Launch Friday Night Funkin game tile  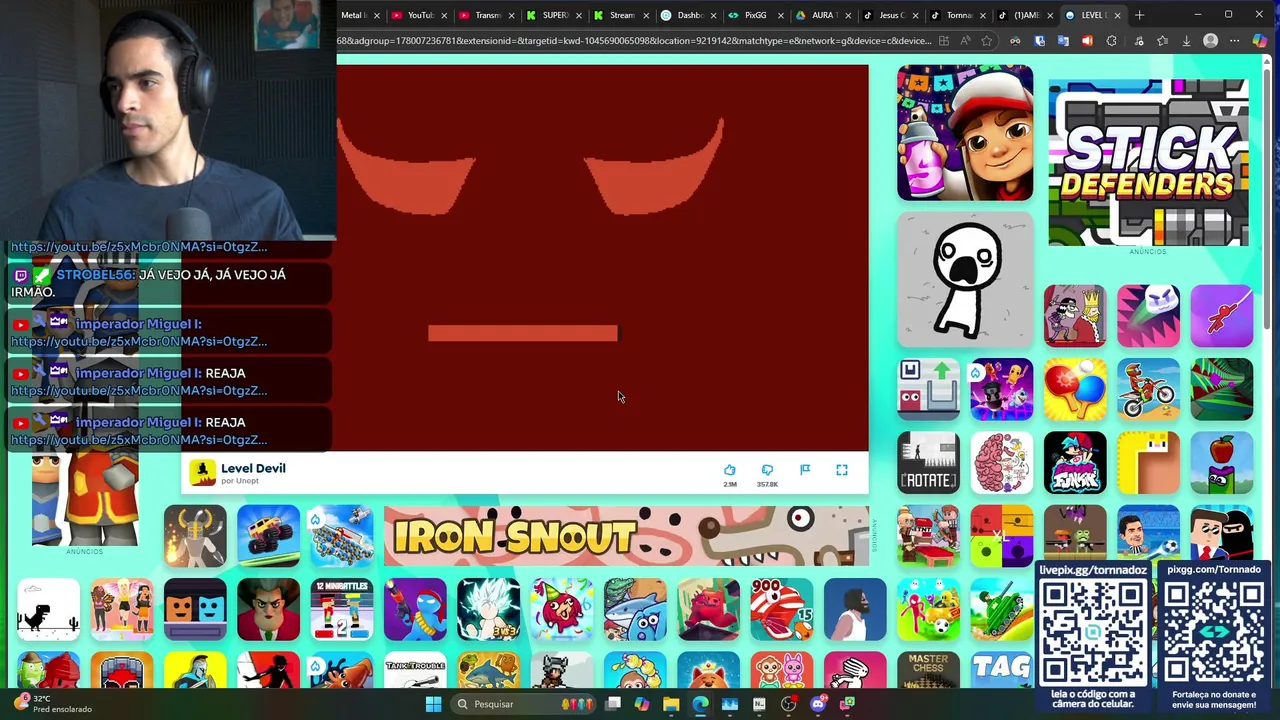tap(1075, 463)
